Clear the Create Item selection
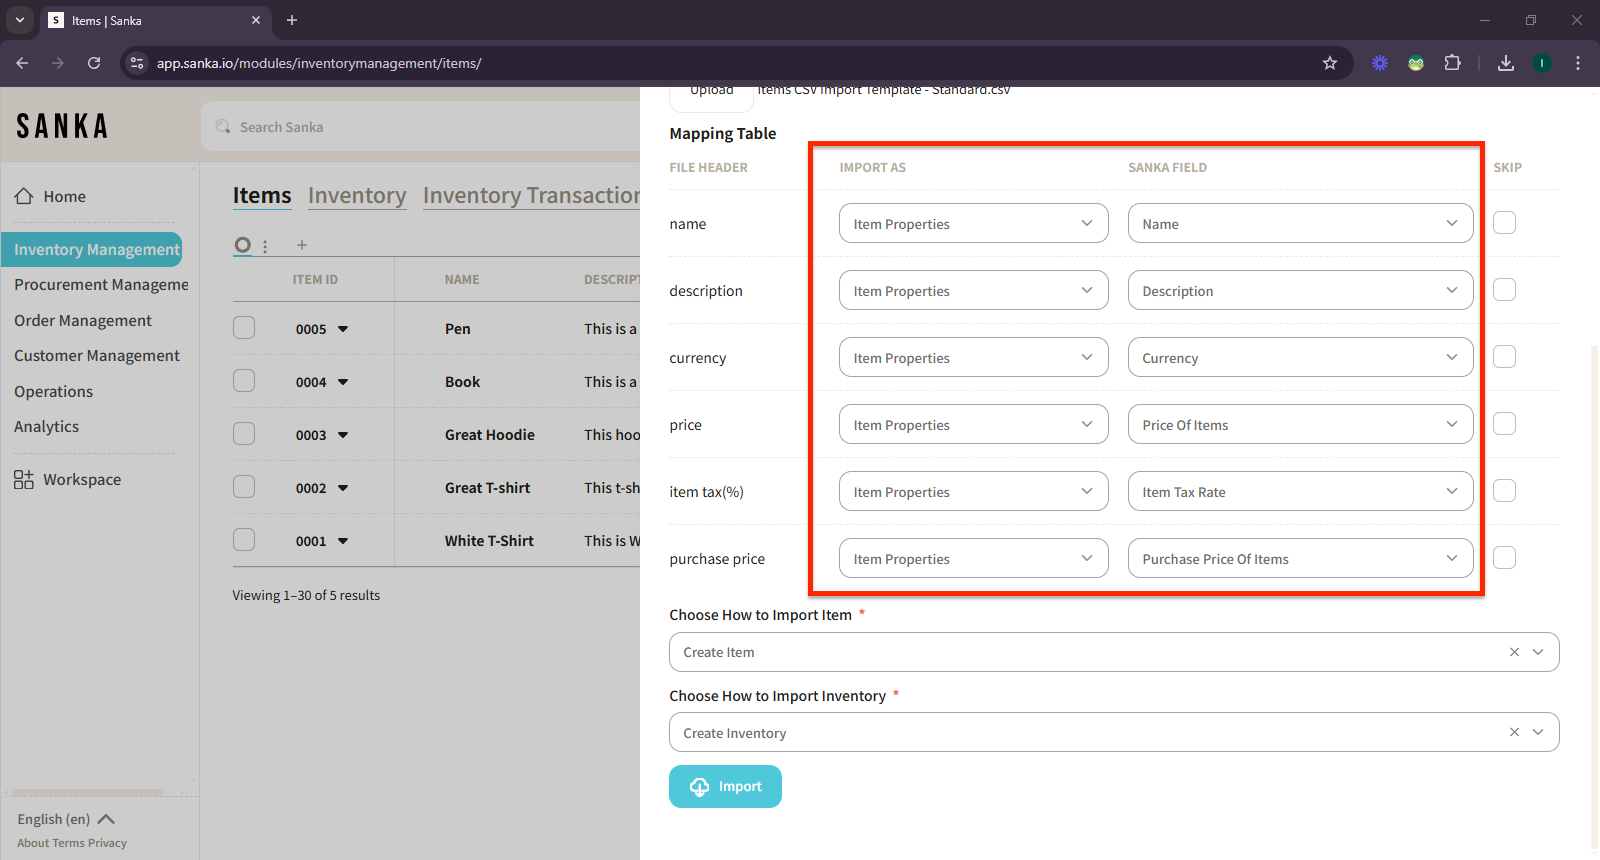This screenshot has height=860, width=1600. coord(1514,652)
